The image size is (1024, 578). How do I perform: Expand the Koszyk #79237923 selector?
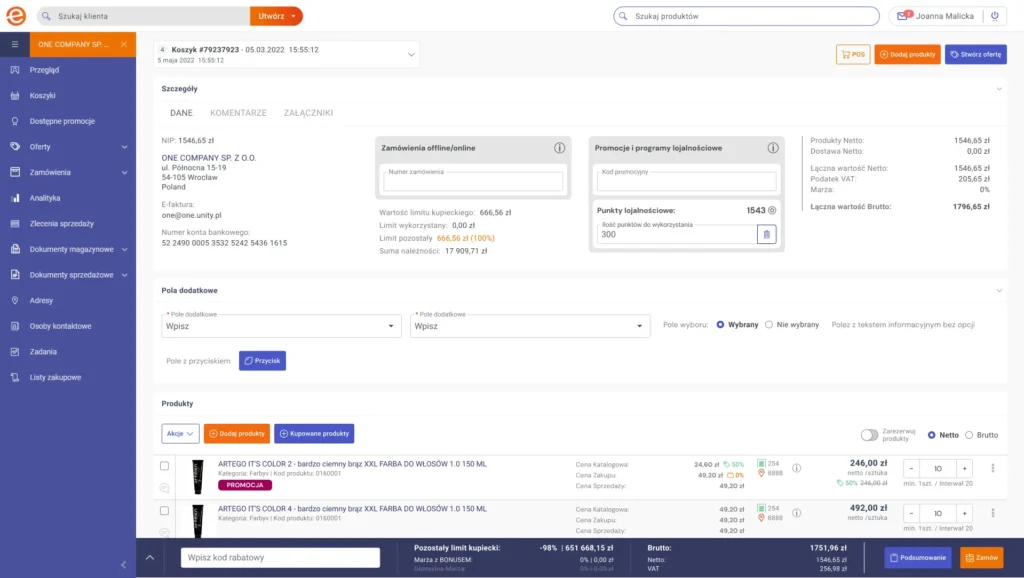tap(411, 54)
